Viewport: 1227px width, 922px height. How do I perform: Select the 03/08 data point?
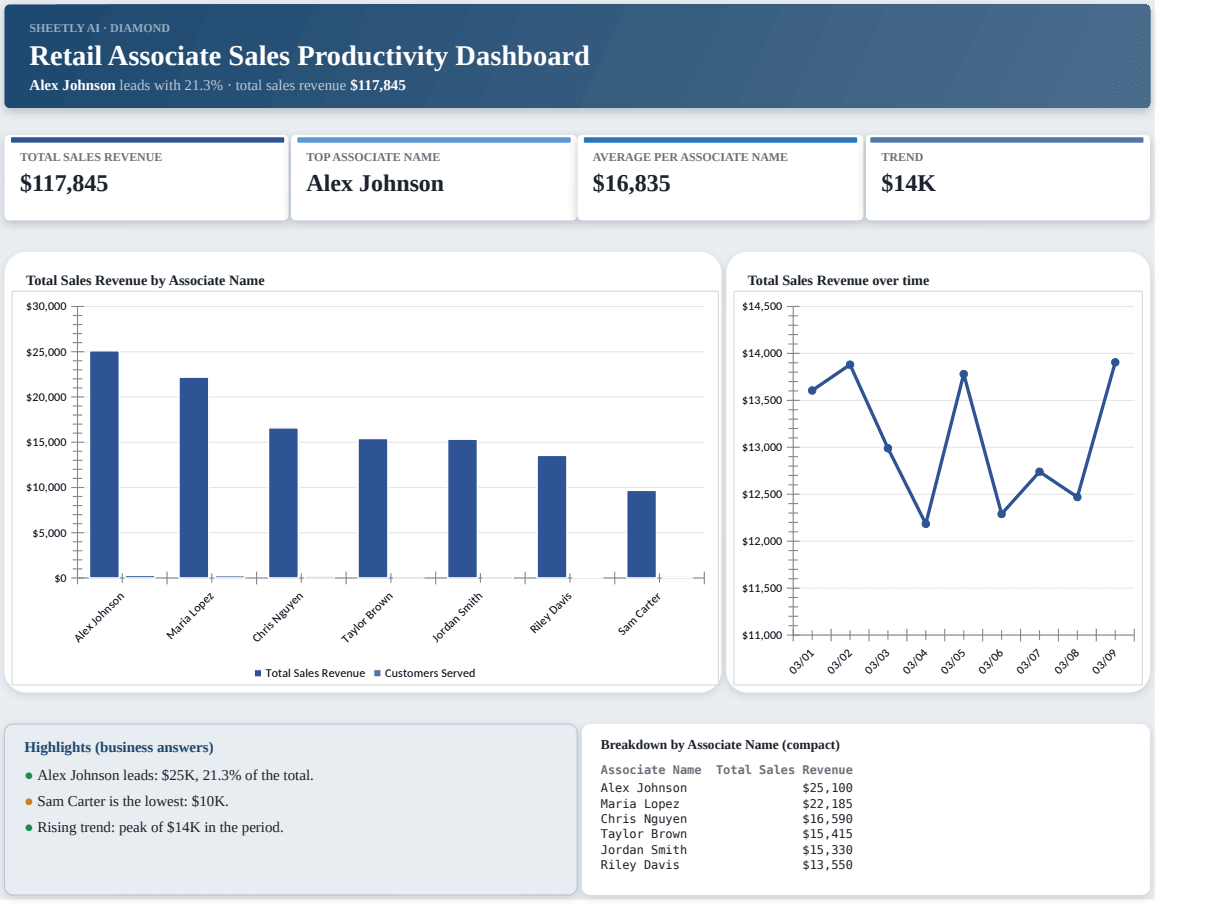tap(1077, 497)
